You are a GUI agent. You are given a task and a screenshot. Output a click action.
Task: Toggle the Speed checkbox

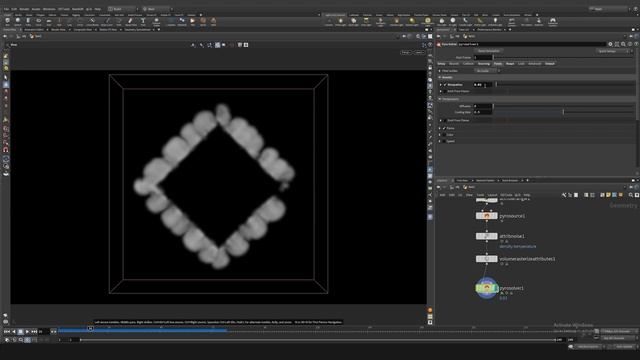(444, 141)
